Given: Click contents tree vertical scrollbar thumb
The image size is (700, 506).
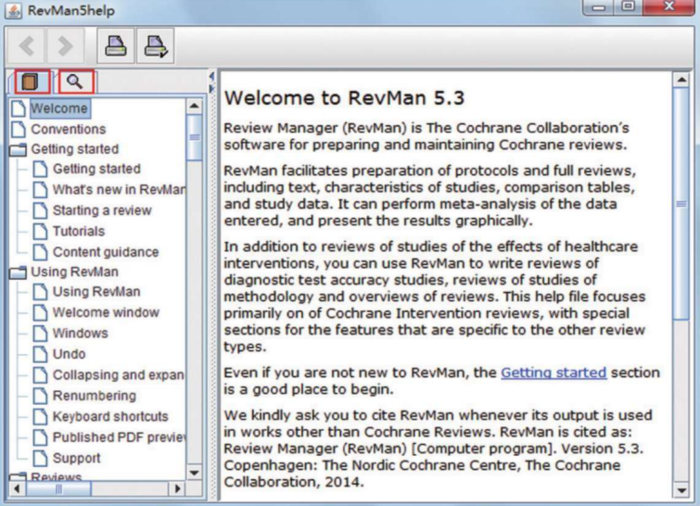Looking at the screenshot, I should click(194, 138).
